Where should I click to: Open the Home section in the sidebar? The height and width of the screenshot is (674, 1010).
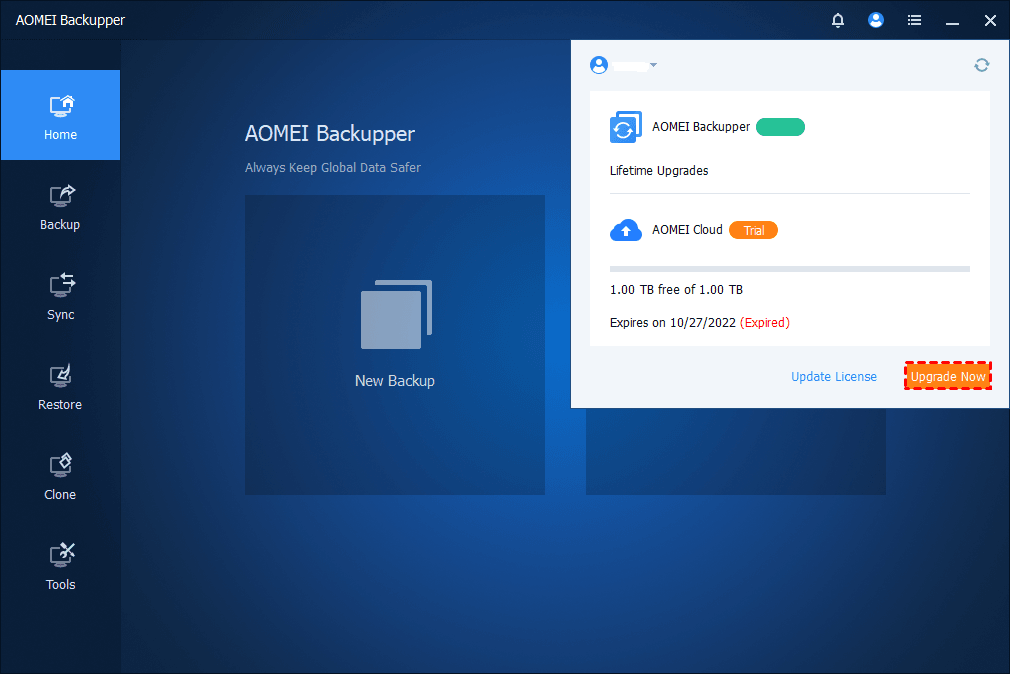pos(60,115)
